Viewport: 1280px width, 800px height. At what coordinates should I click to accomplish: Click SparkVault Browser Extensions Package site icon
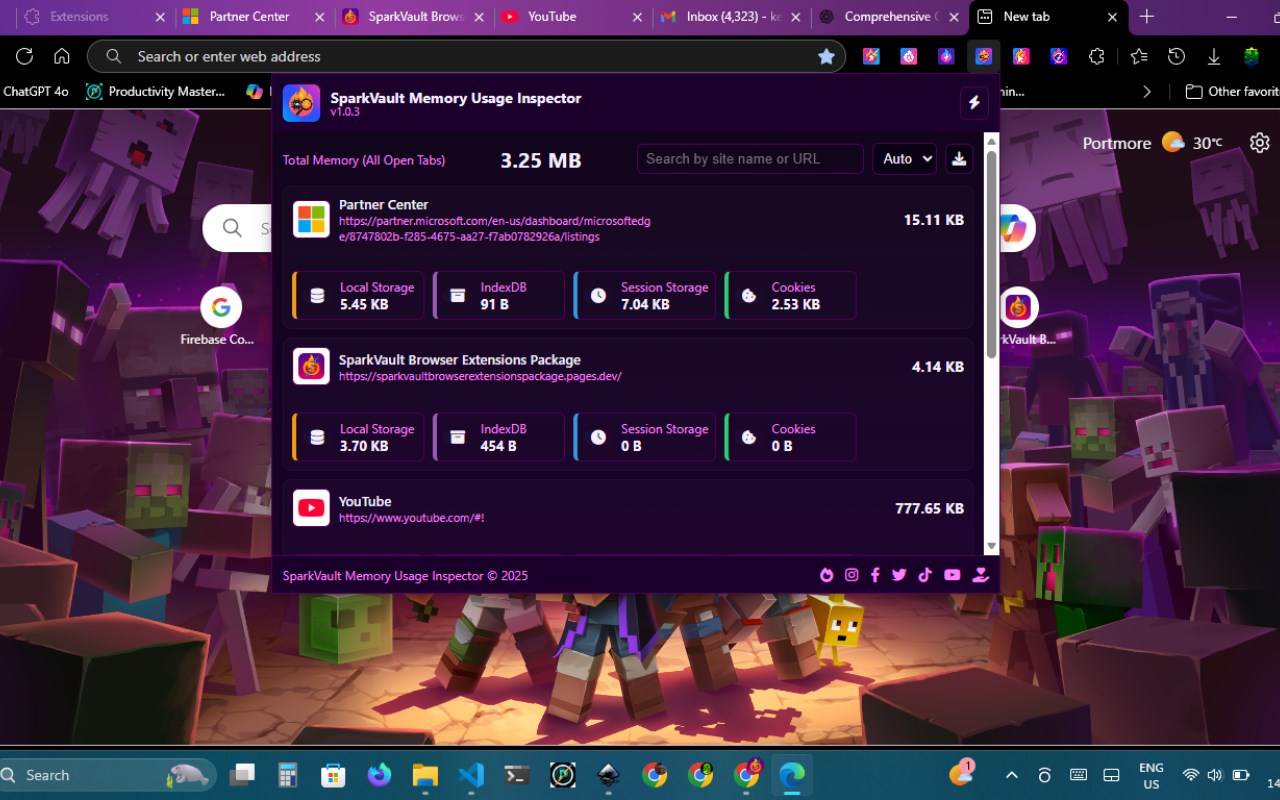[311, 366]
